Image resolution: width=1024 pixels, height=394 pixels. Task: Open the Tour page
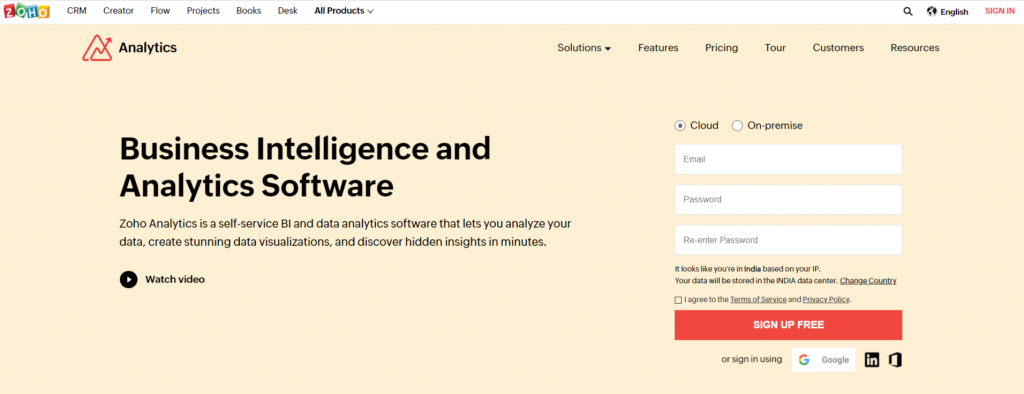click(x=775, y=48)
